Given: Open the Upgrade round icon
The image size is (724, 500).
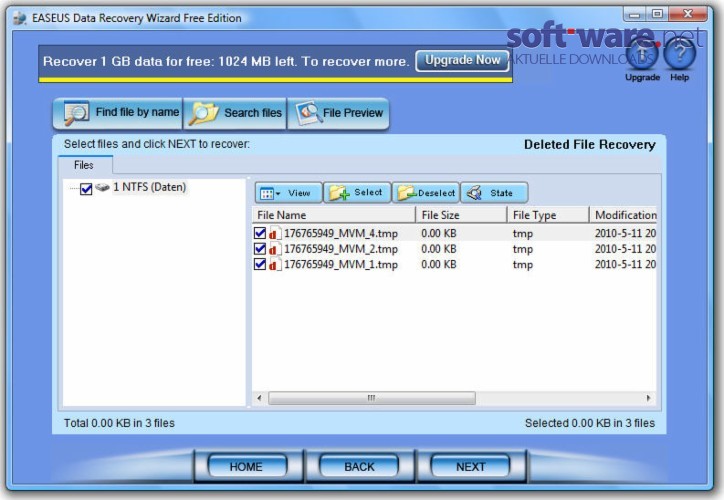Looking at the screenshot, I should [642, 54].
